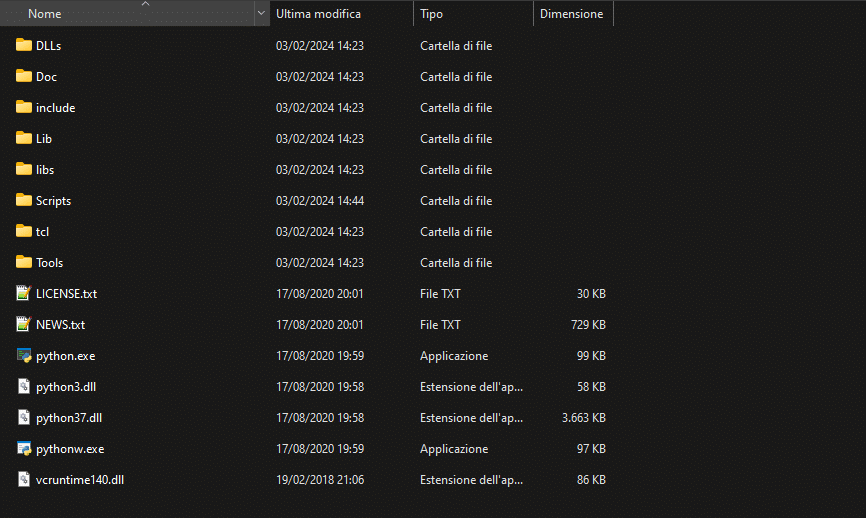Image resolution: width=866 pixels, height=518 pixels.
Task: Open the Nome column filter dropdown arrow
Action: point(261,13)
